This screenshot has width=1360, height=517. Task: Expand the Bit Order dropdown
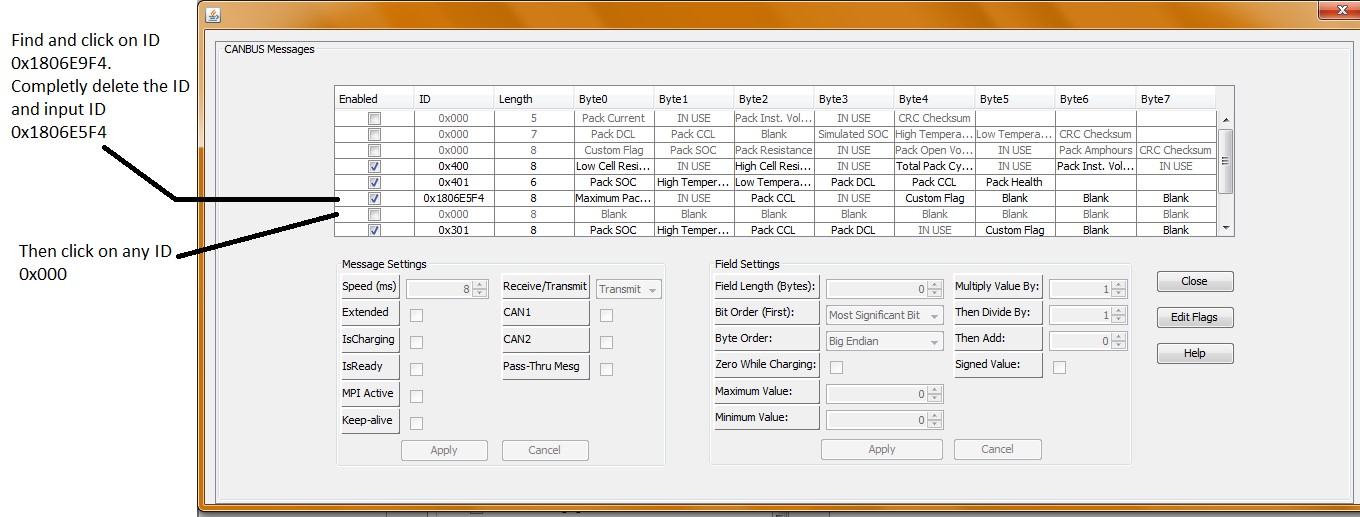point(884,315)
